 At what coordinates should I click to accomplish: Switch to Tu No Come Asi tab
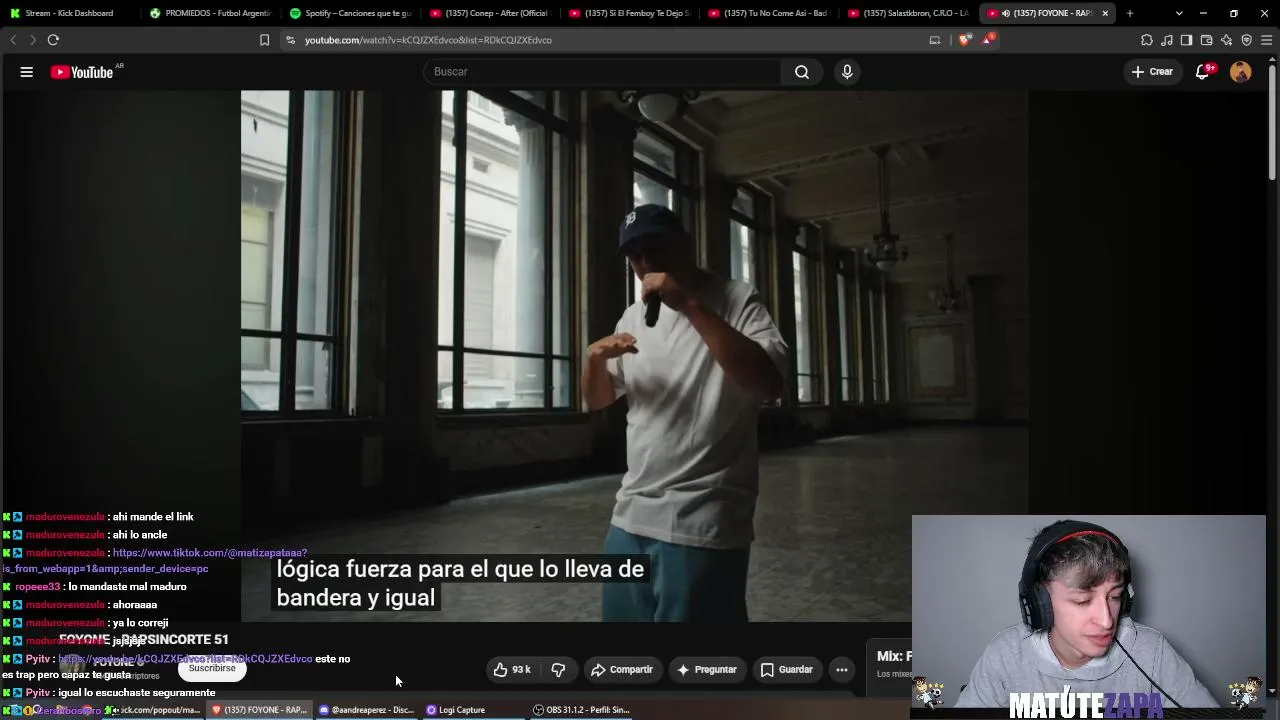tap(768, 13)
